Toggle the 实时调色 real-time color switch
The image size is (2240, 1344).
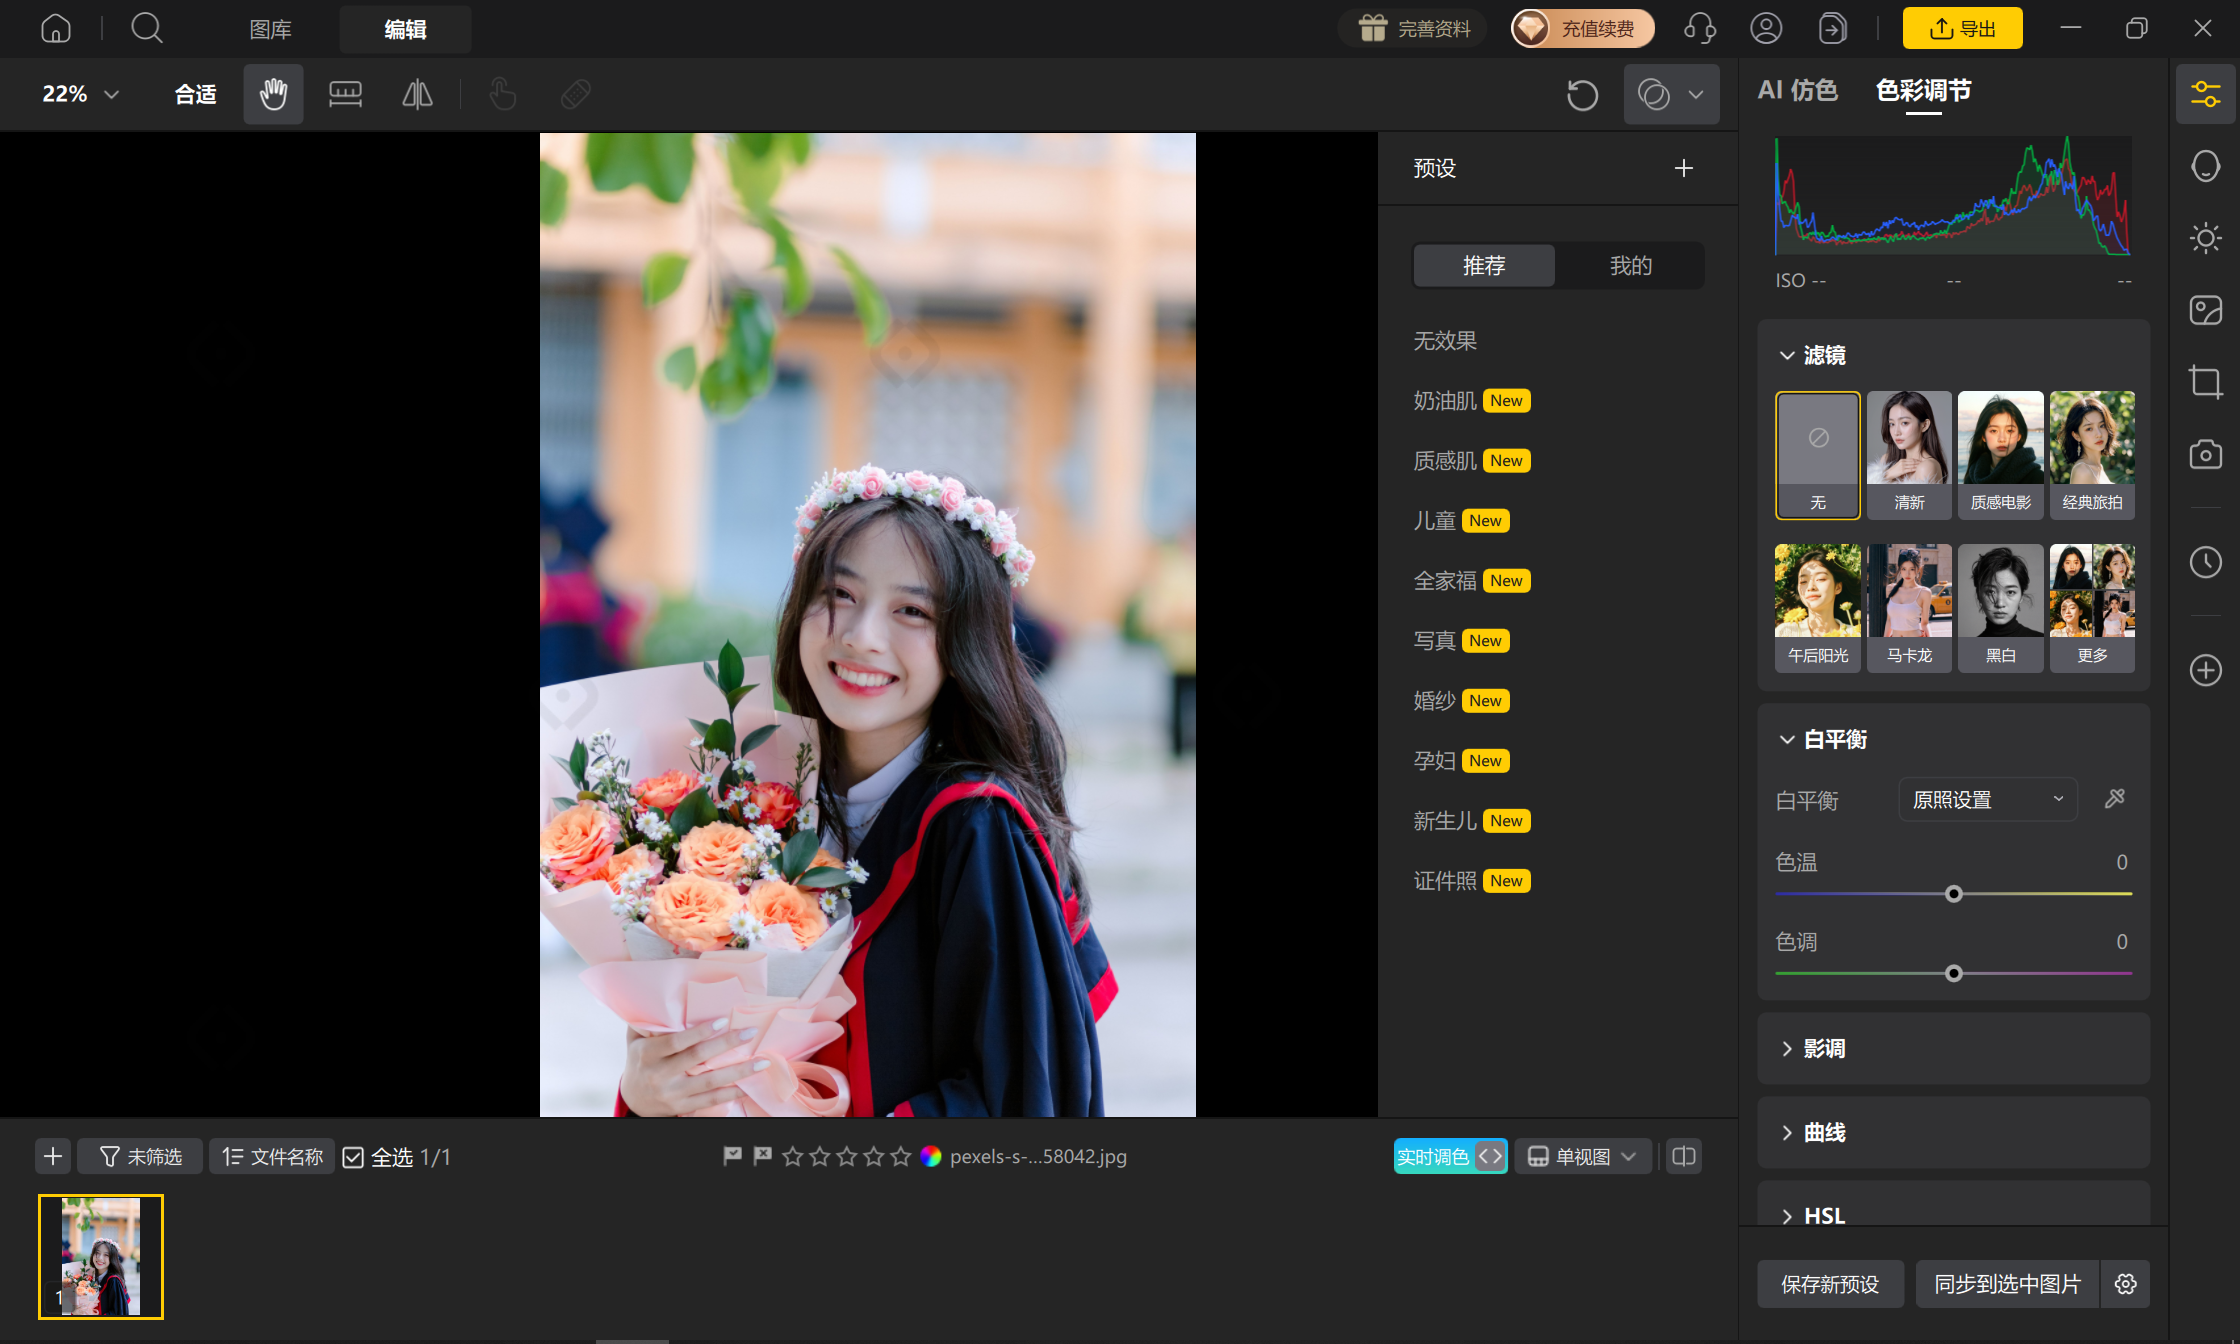point(1450,1157)
